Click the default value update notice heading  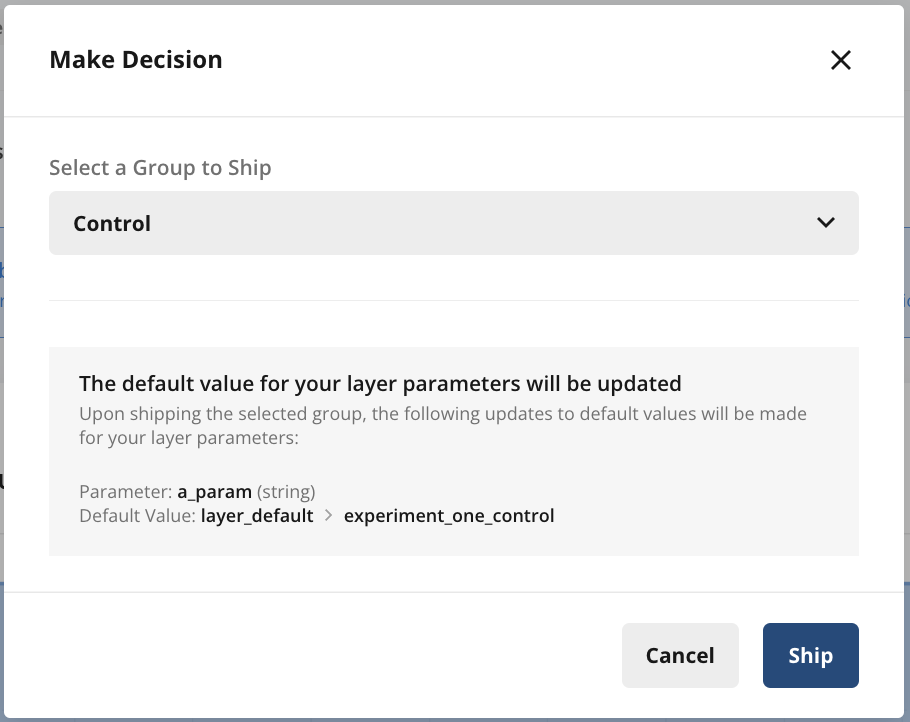point(380,383)
